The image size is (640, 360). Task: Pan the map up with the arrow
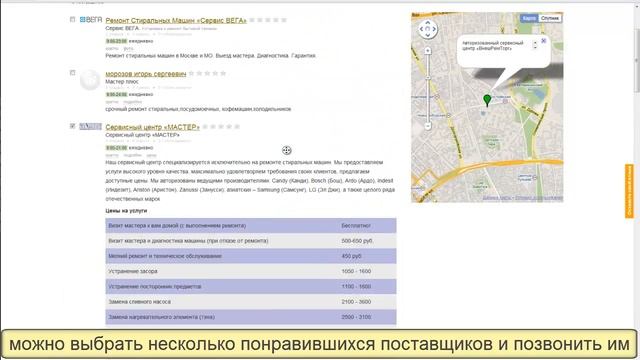428,23
